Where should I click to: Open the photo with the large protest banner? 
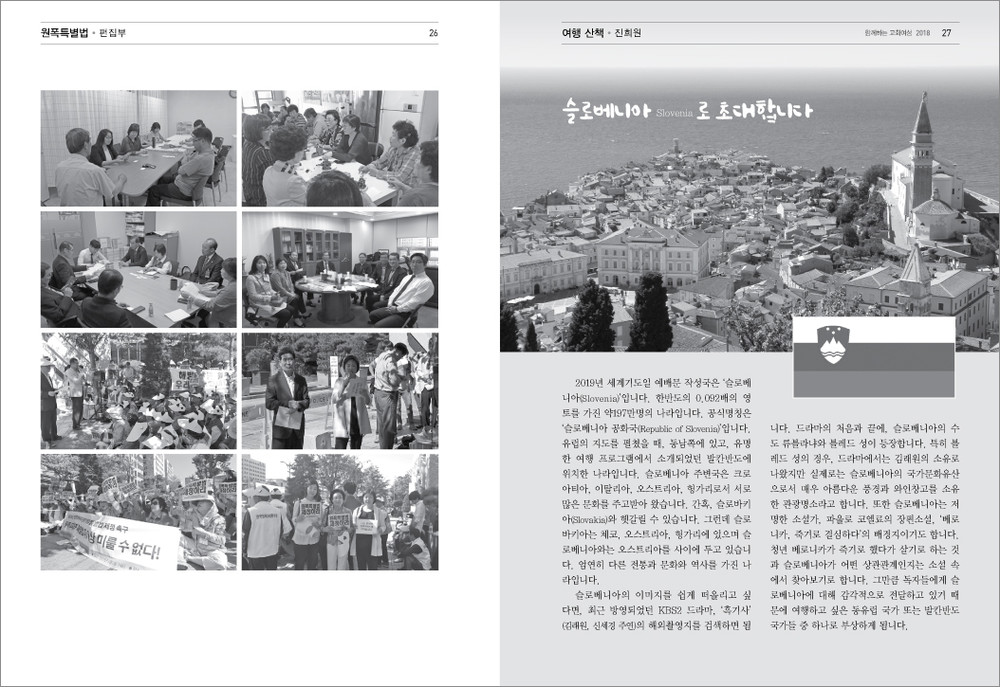[138, 511]
